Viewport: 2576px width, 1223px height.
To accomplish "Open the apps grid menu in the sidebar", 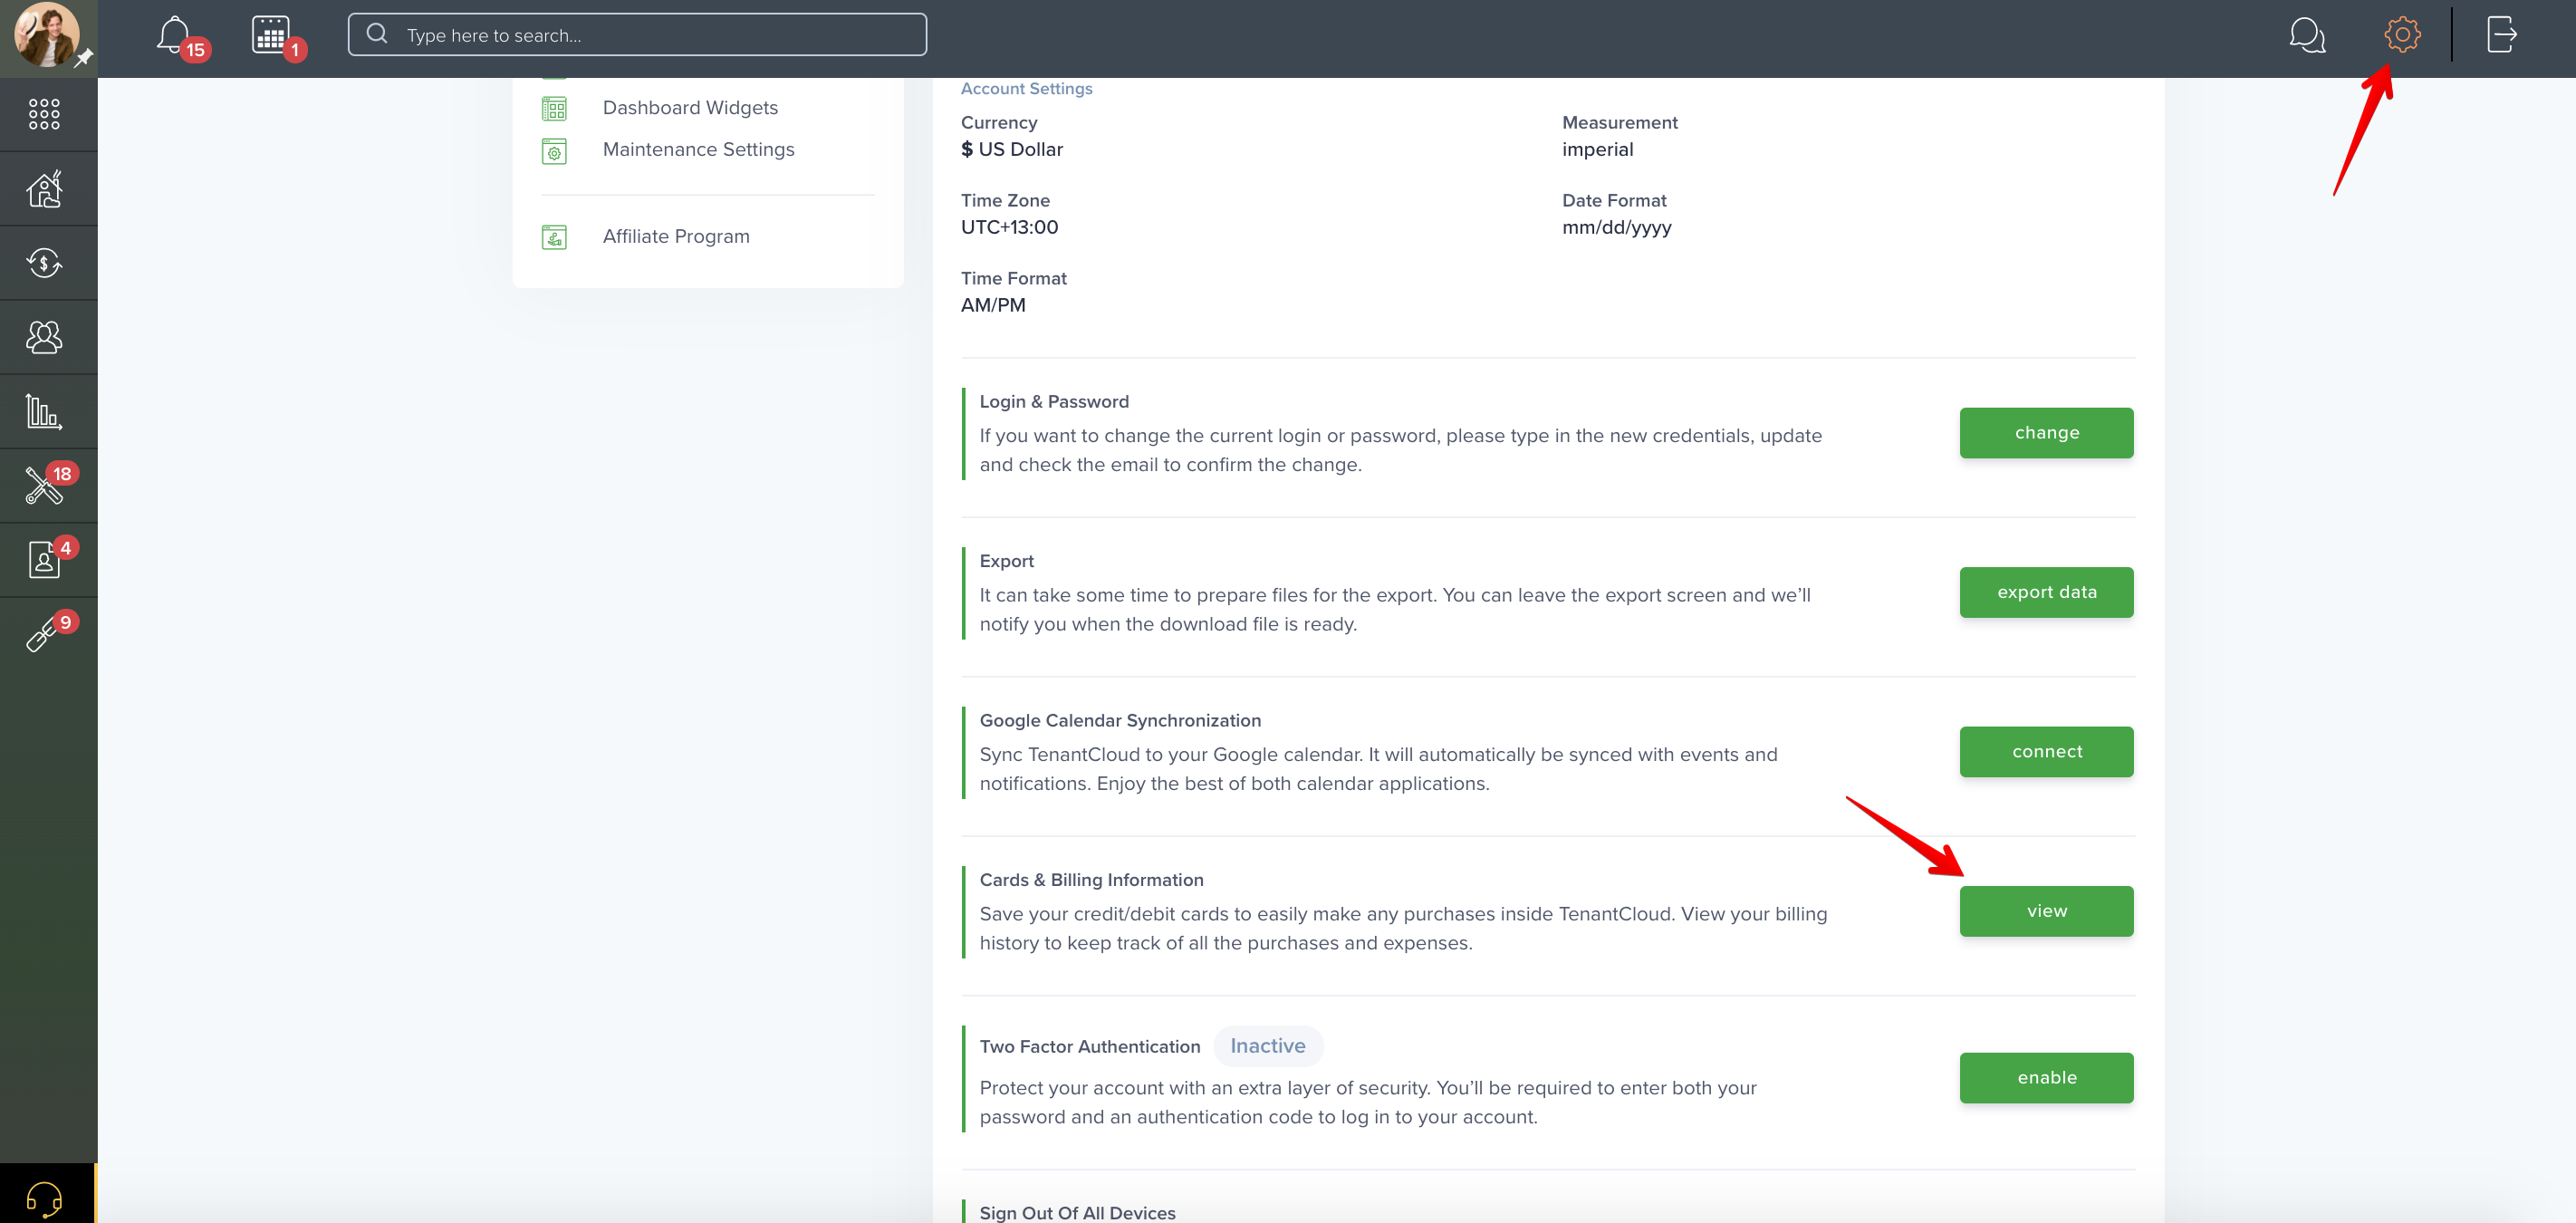I will [44, 114].
